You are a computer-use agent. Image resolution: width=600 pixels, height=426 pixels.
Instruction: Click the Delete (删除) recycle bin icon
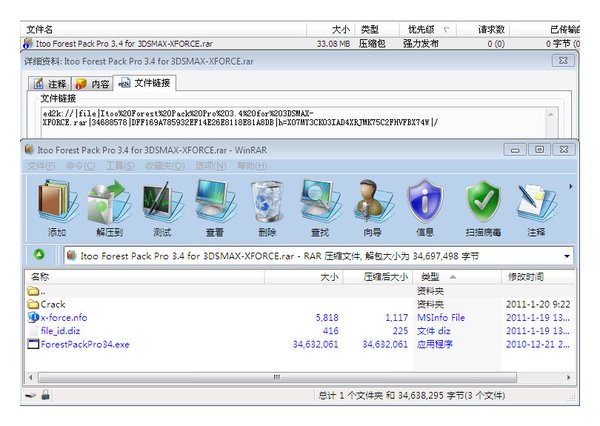click(x=267, y=207)
